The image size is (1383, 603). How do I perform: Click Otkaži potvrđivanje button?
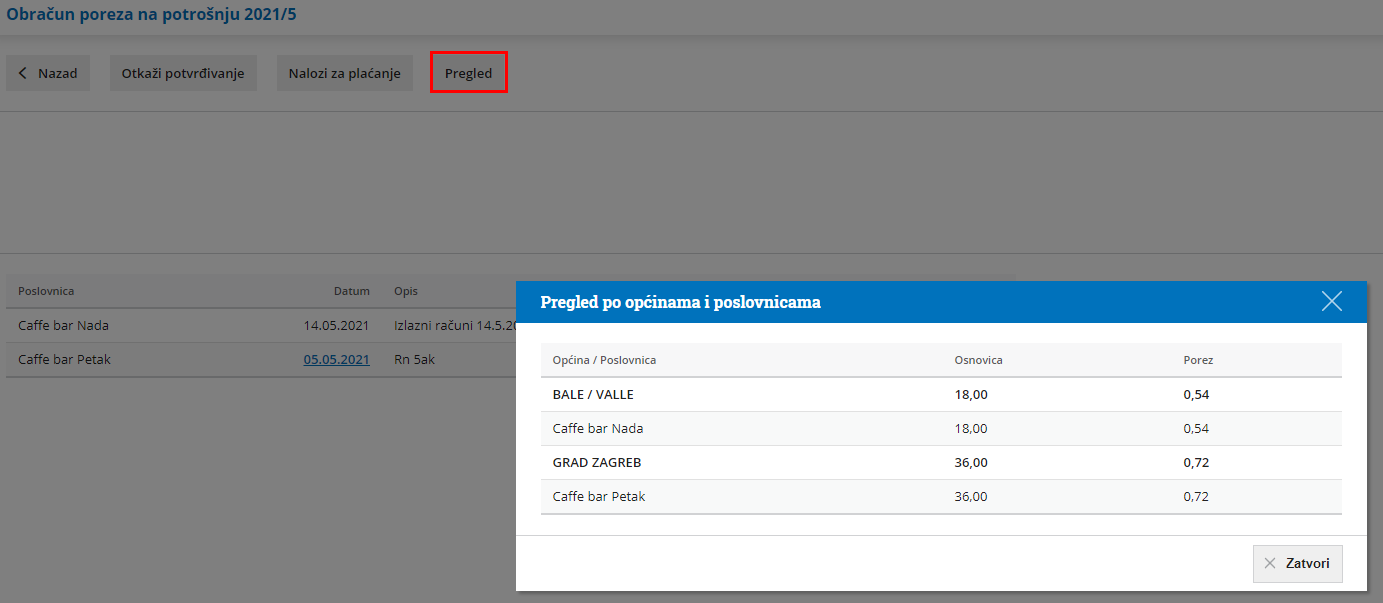[x=183, y=73]
